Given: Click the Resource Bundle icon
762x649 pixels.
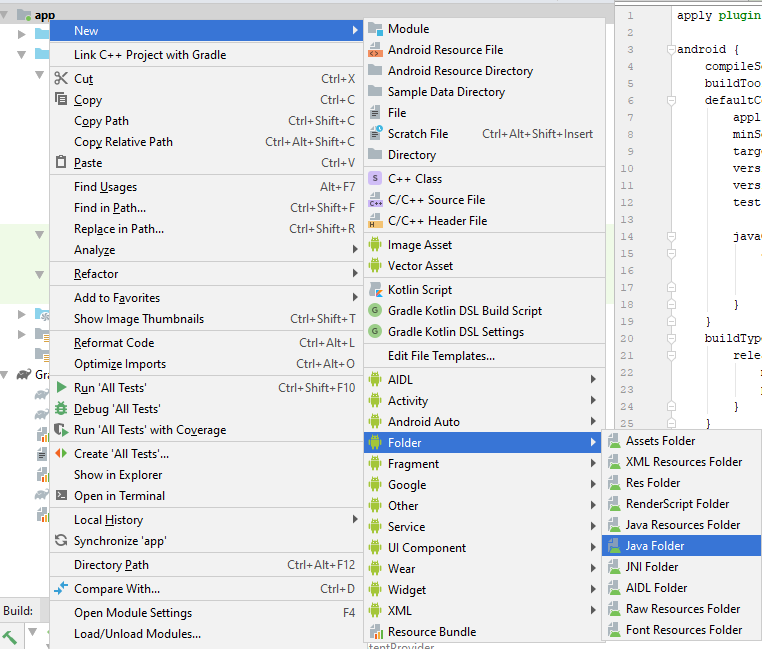Looking at the screenshot, I should [376, 632].
